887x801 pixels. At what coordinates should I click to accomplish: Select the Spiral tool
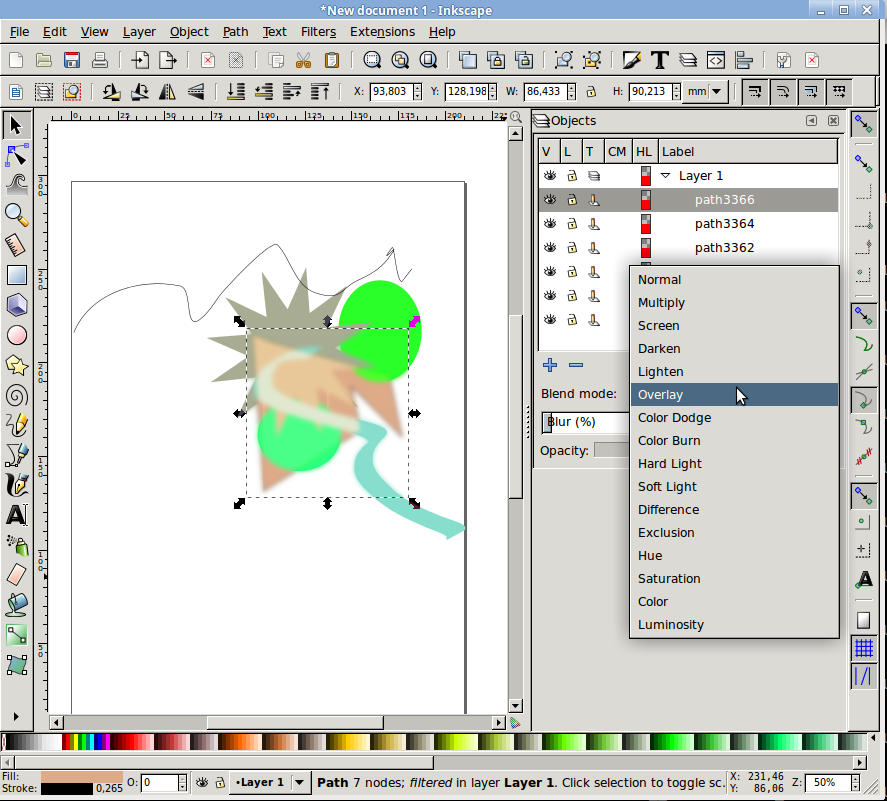tap(16, 395)
